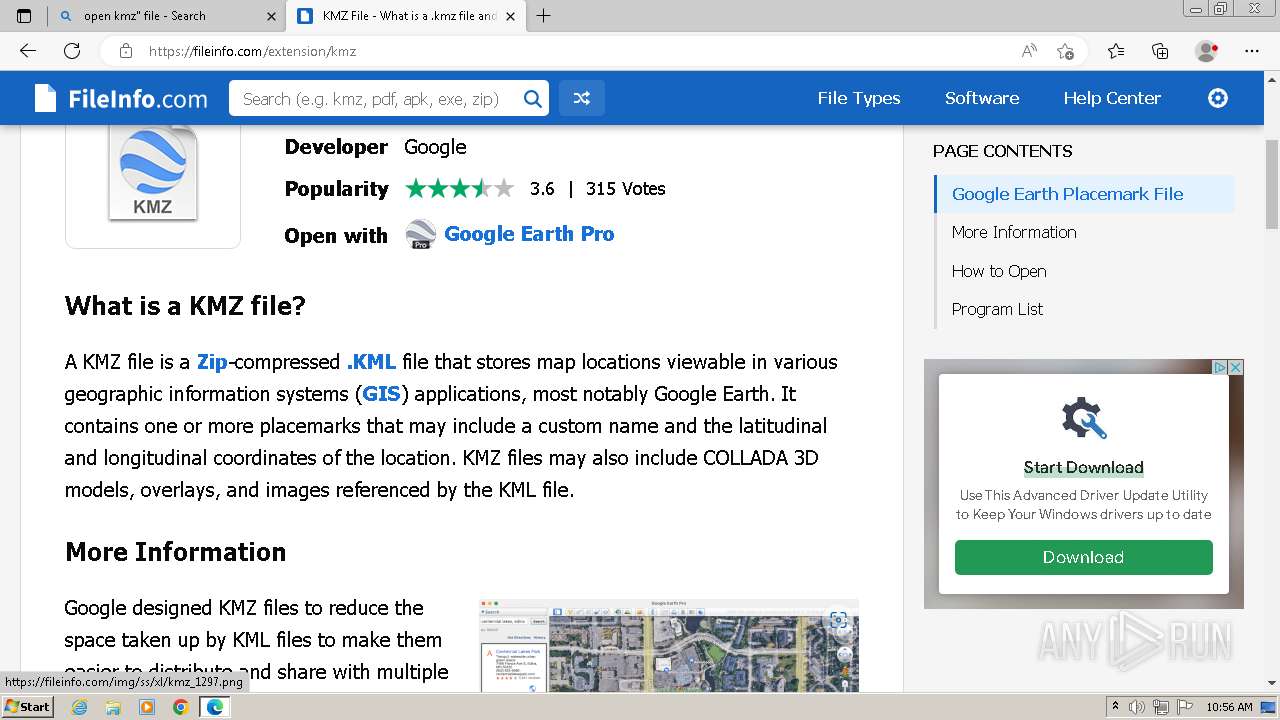Open the Edge tab actions menu icon
Screen dimensions: 1280x720
pos(24,16)
